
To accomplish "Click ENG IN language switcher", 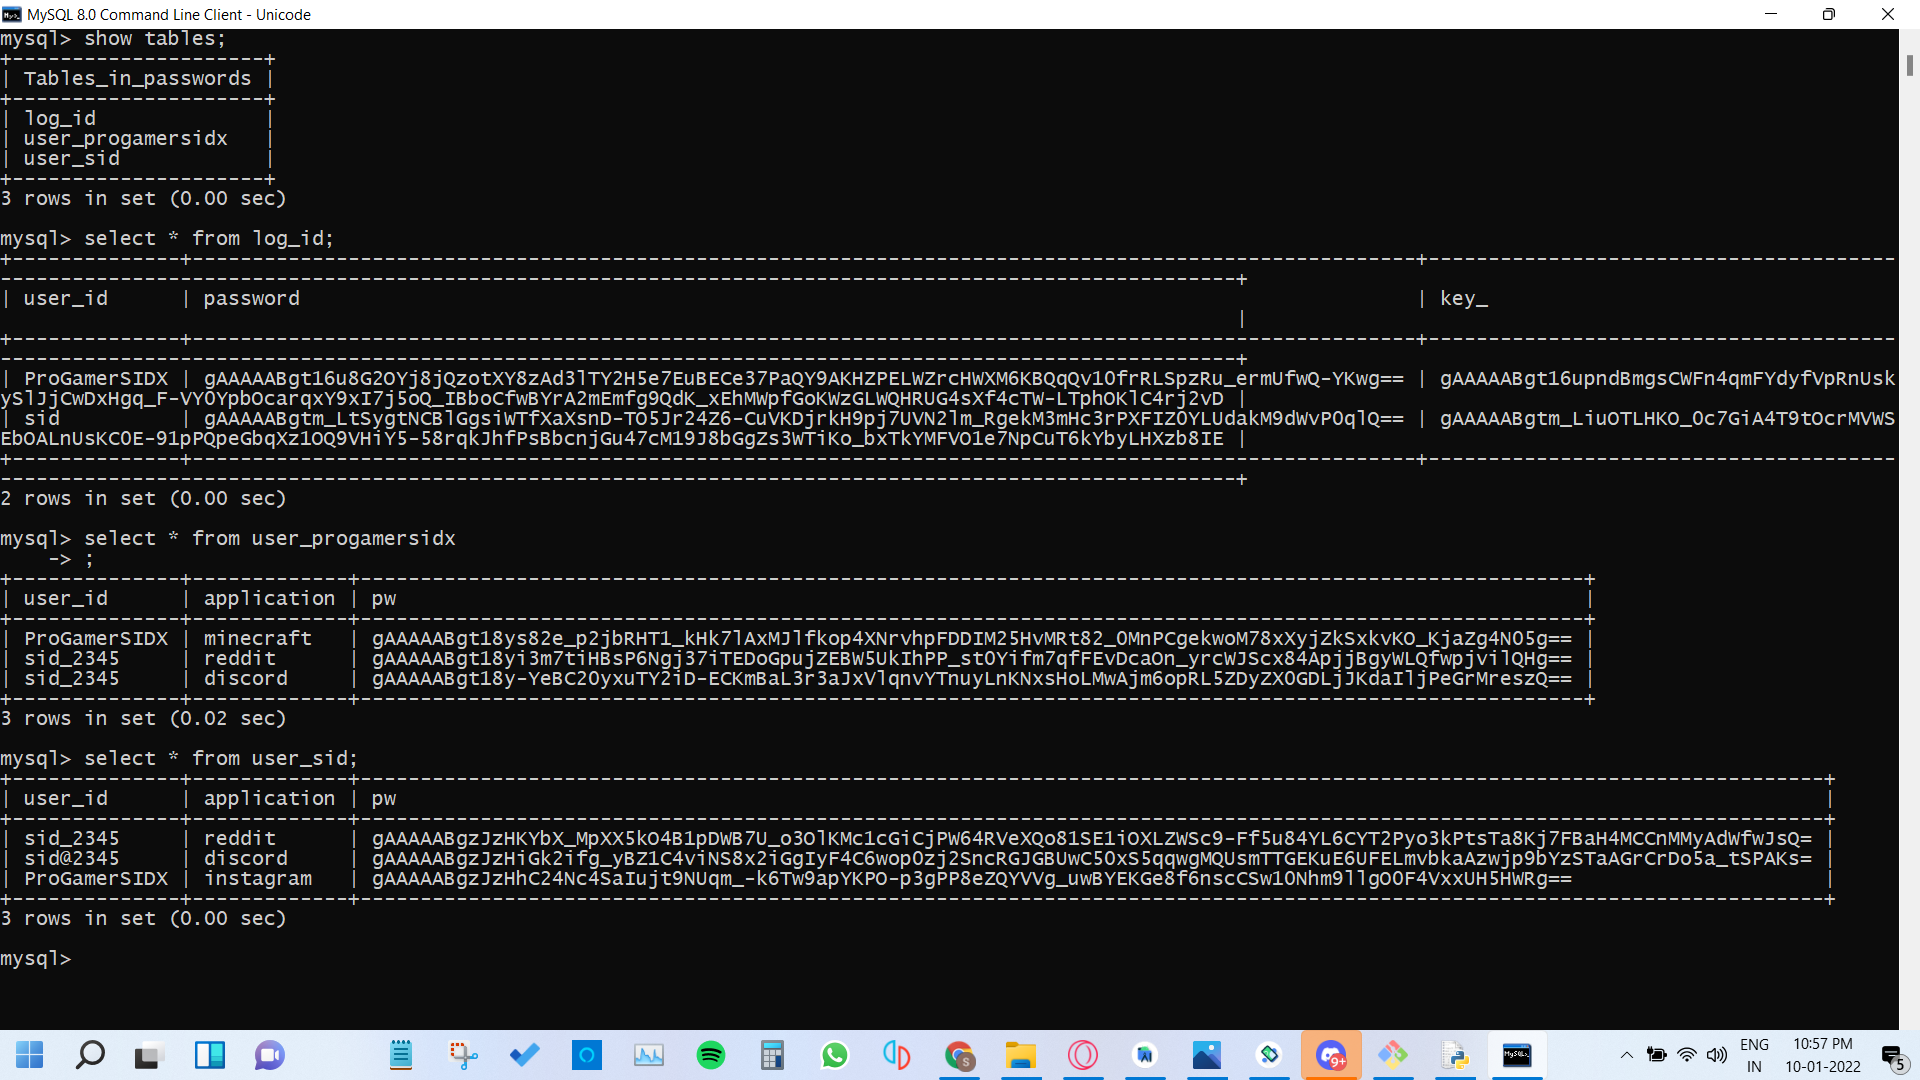I will pyautogui.click(x=1754, y=1055).
